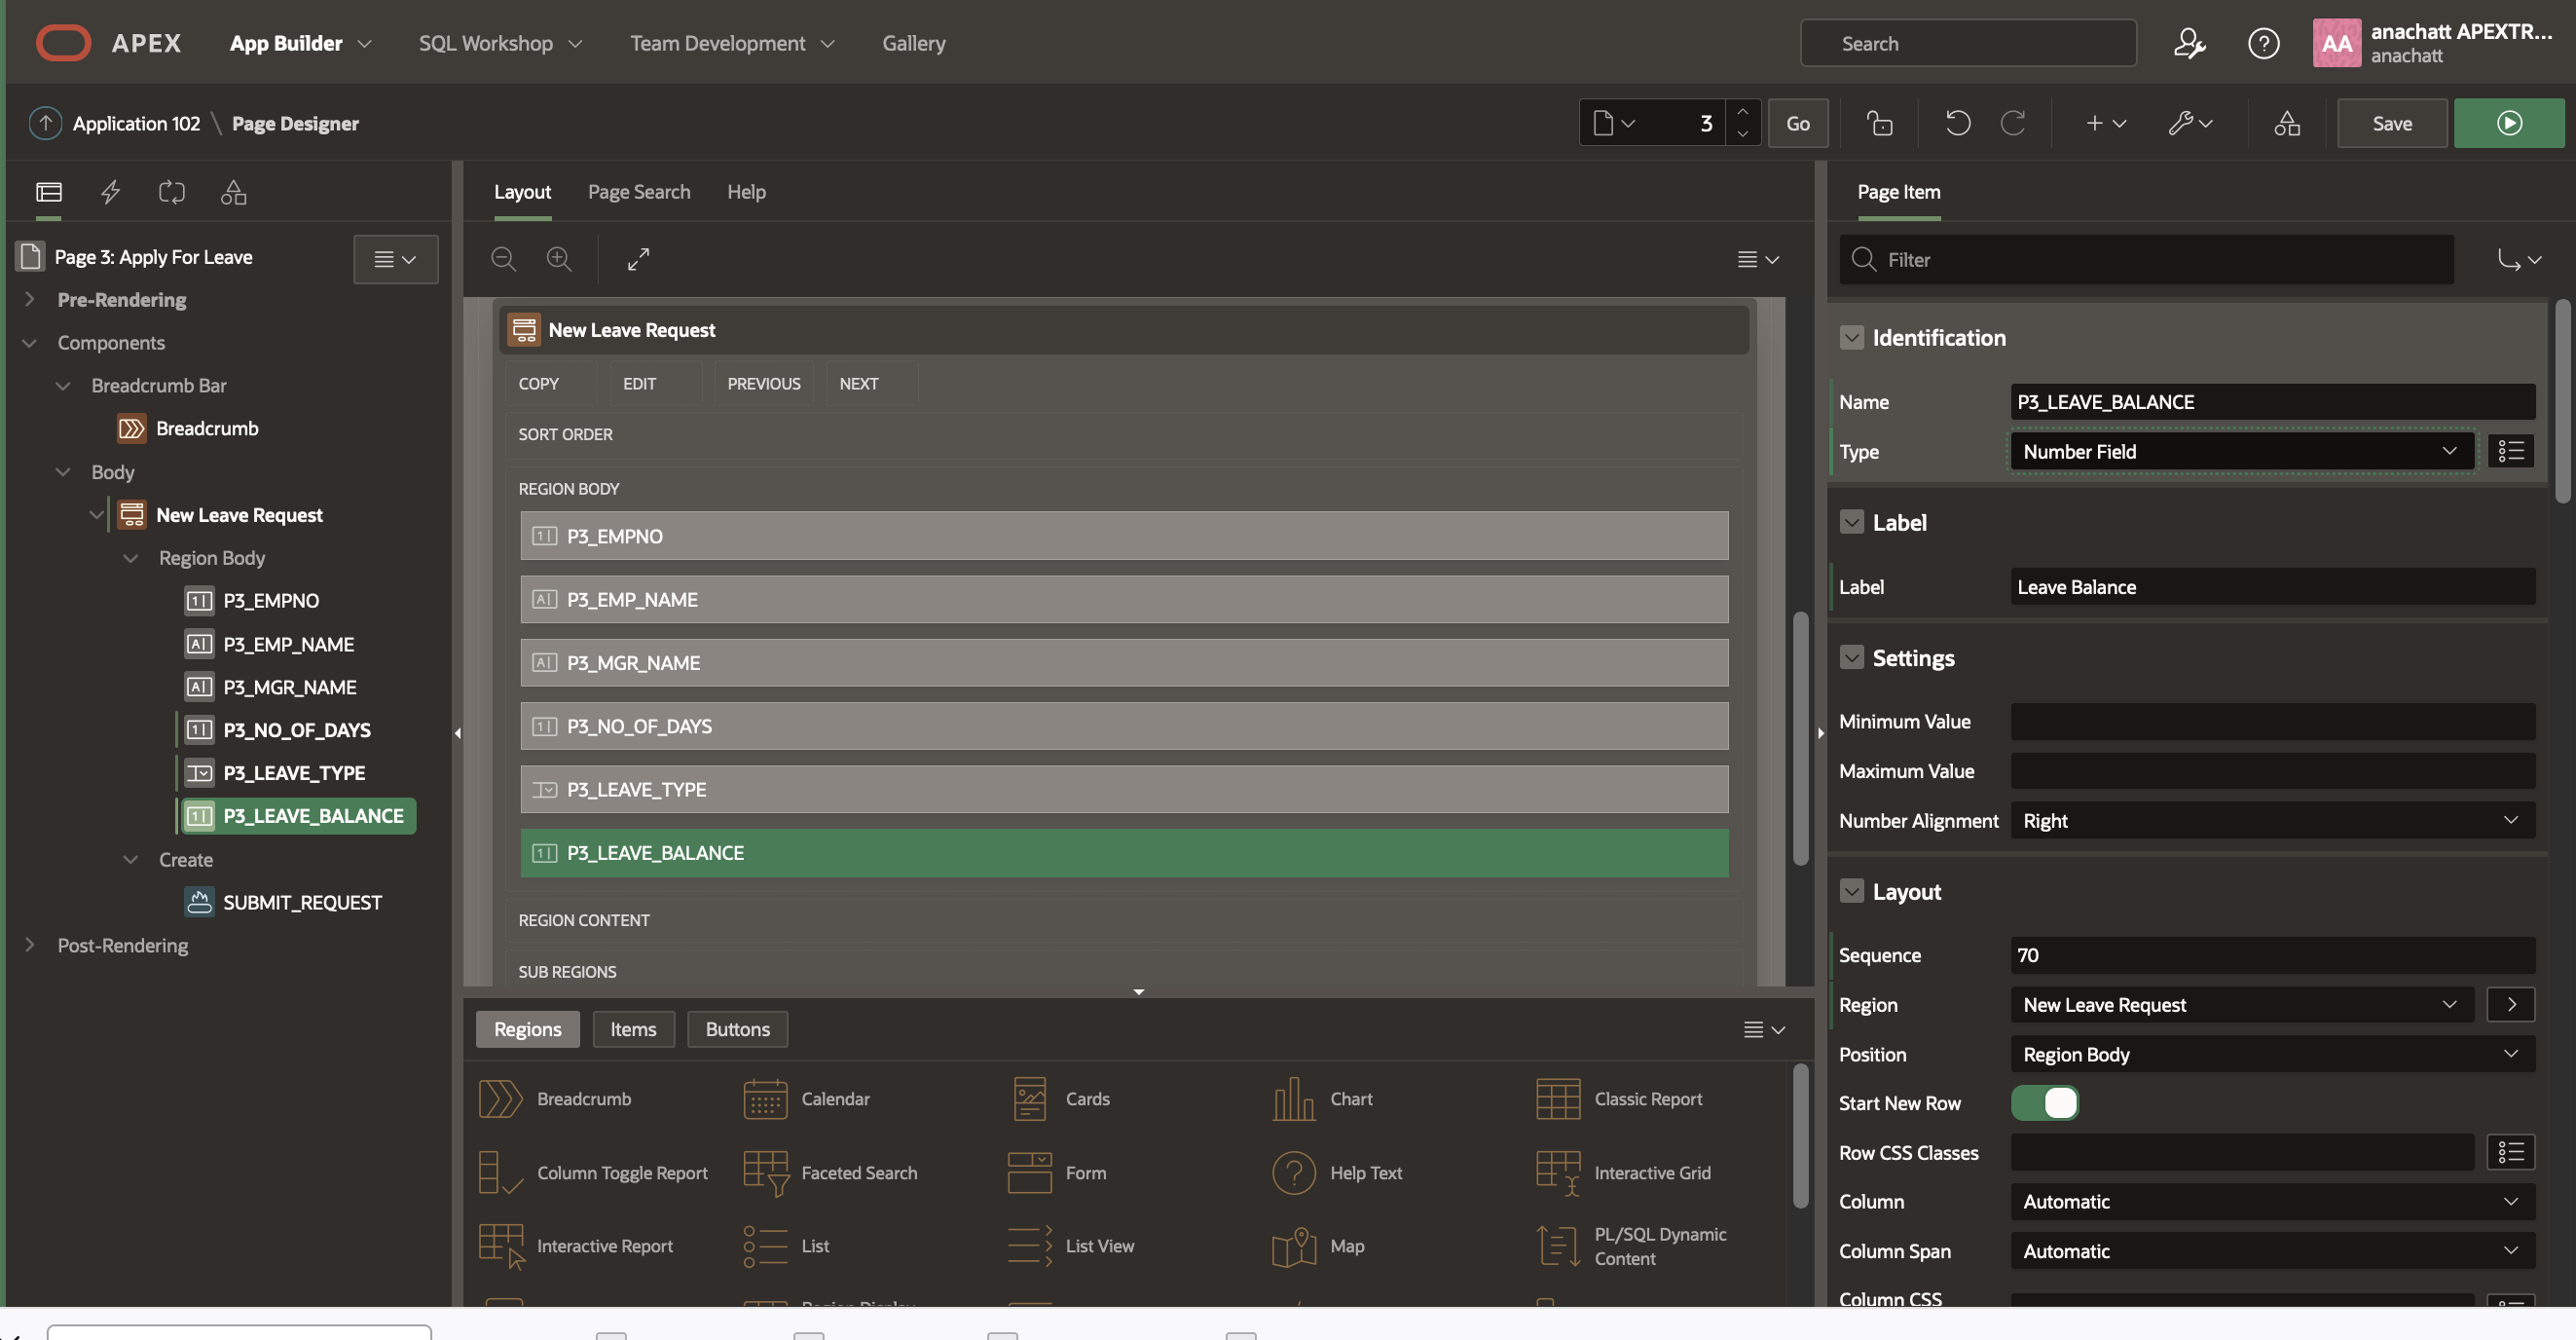Open the Page Lock icon

(x=1879, y=123)
